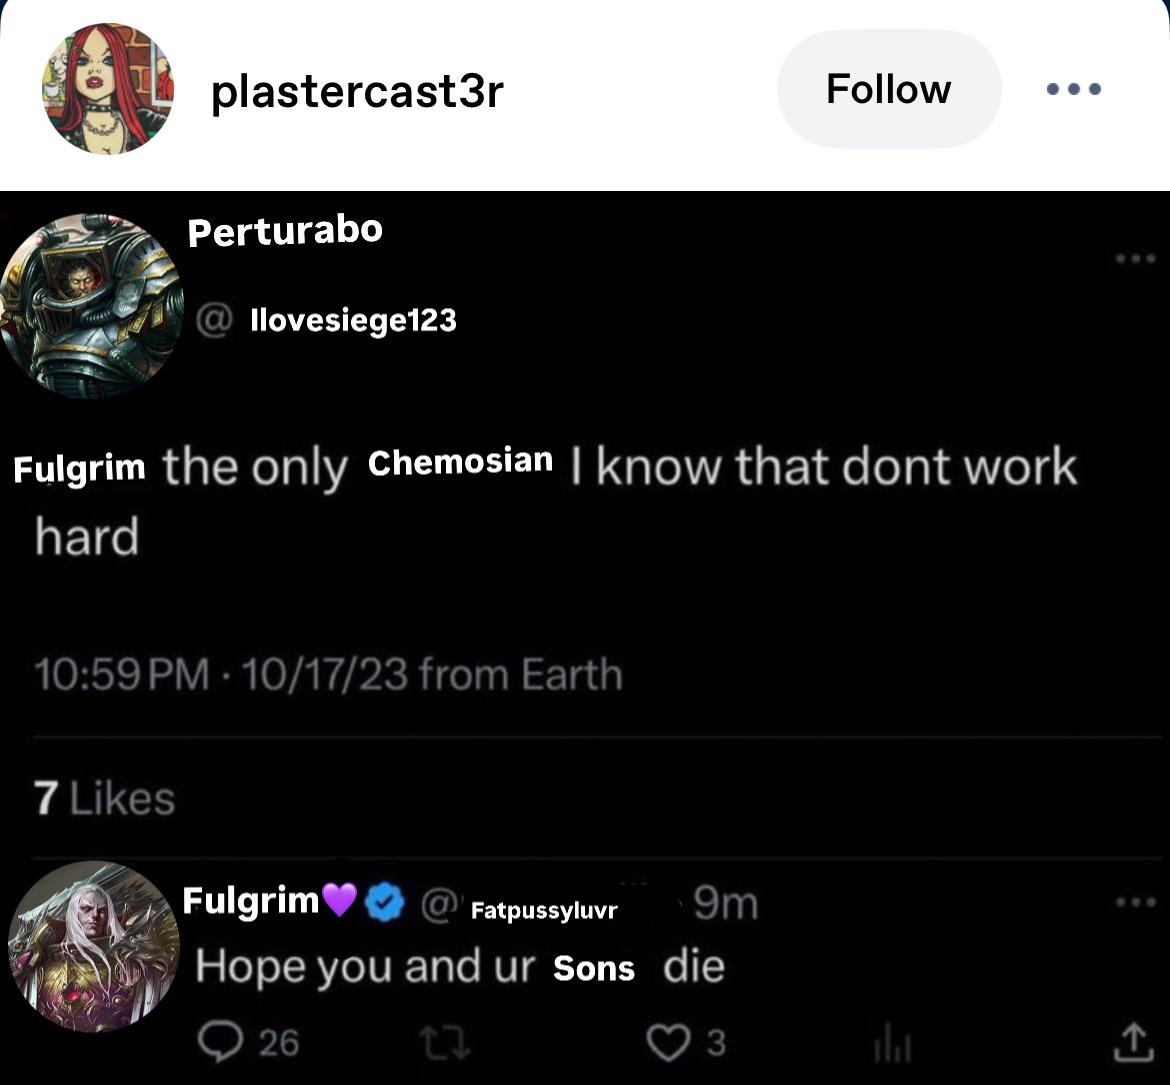Open the tweet timestamp 10:59 PM

tap(121, 675)
